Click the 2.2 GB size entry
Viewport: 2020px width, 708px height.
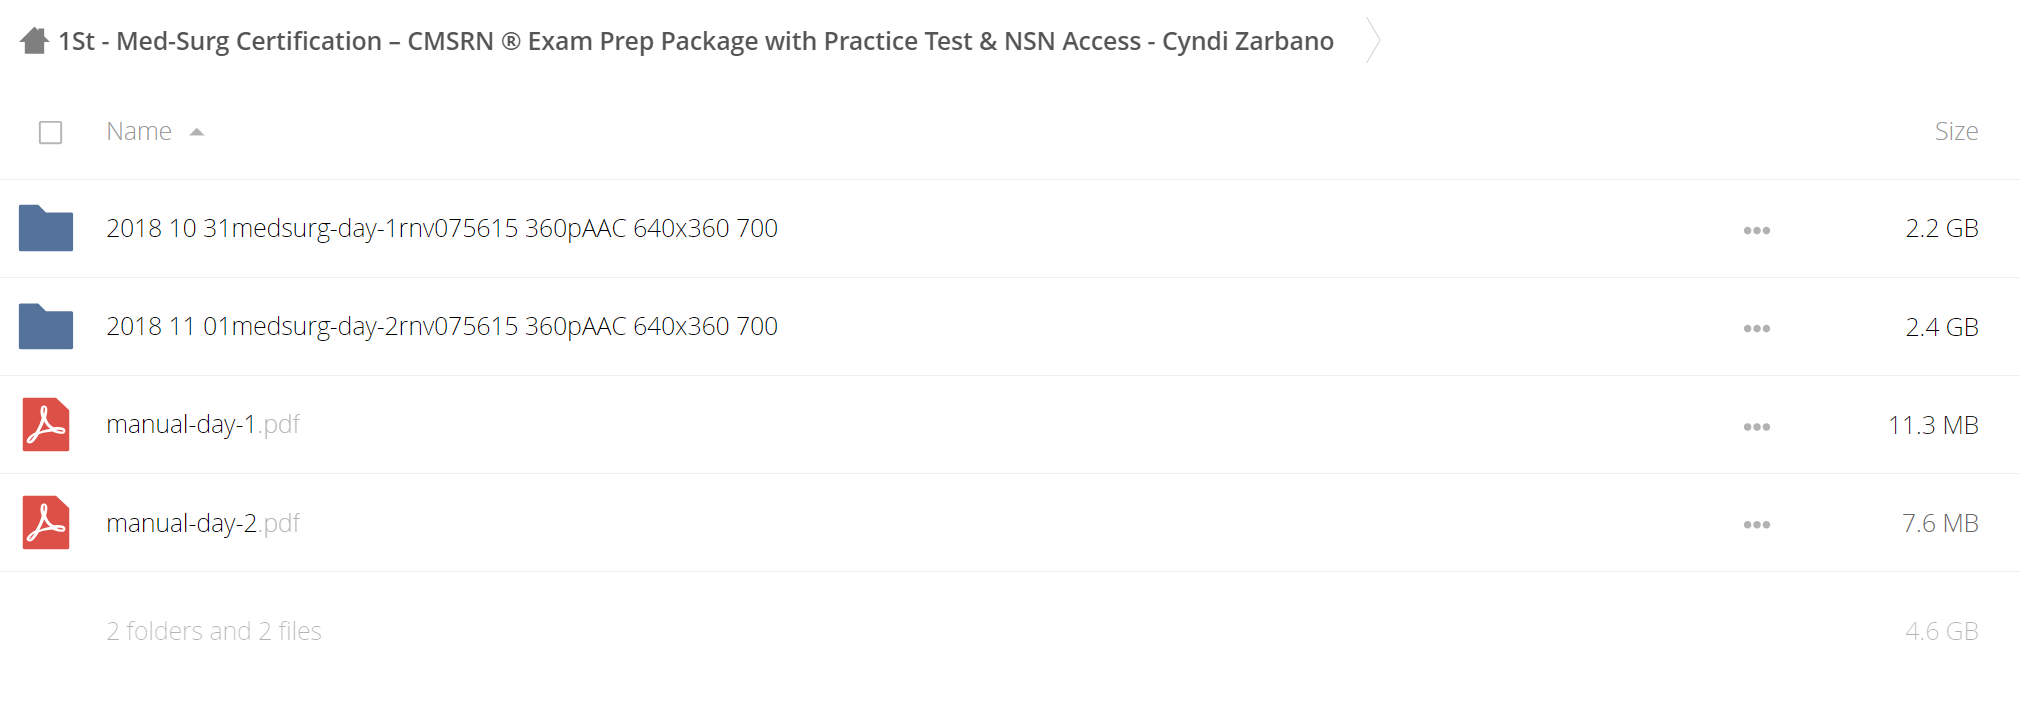click(x=1942, y=228)
